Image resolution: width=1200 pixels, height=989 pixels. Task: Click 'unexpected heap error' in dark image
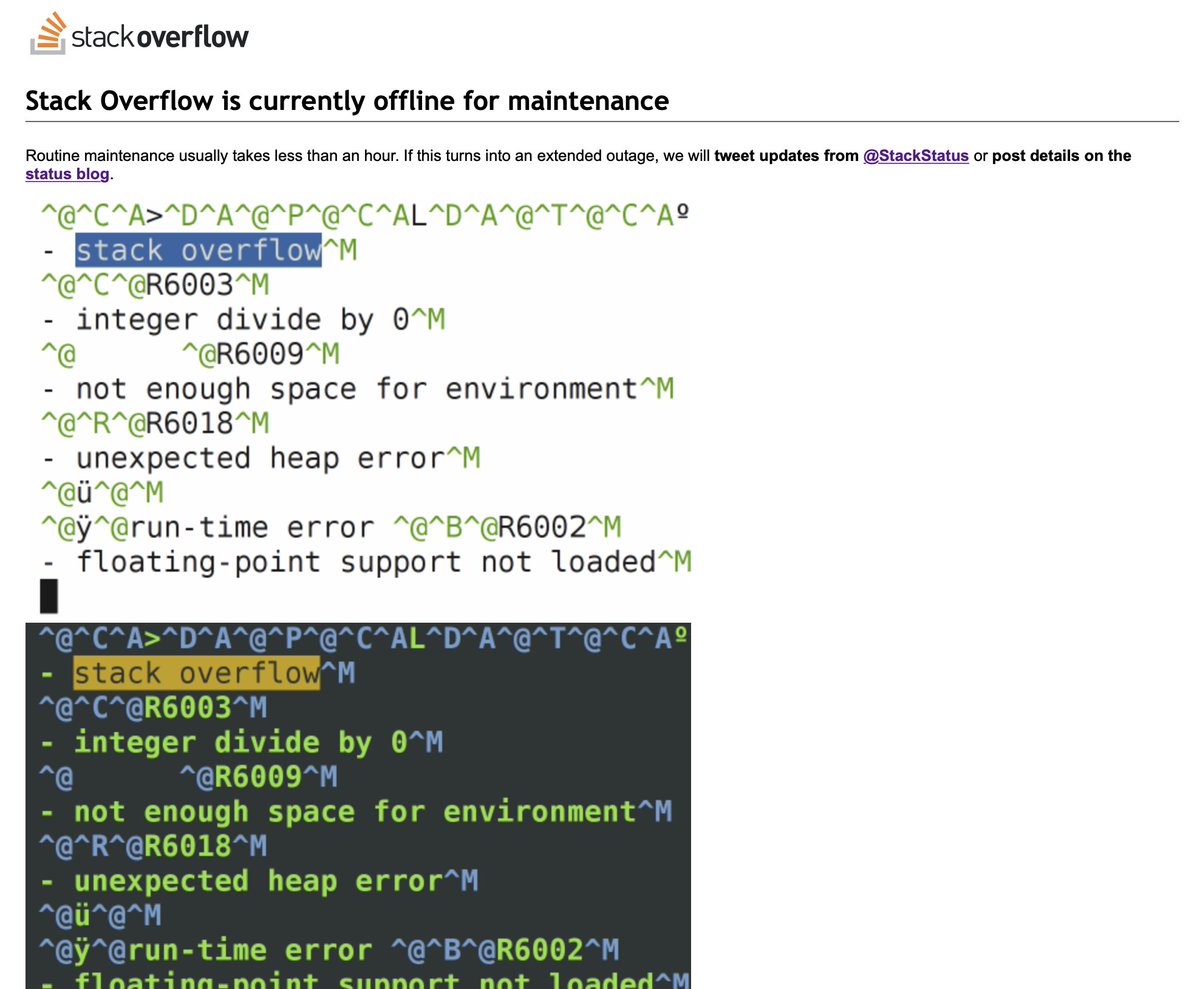[258, 881]
